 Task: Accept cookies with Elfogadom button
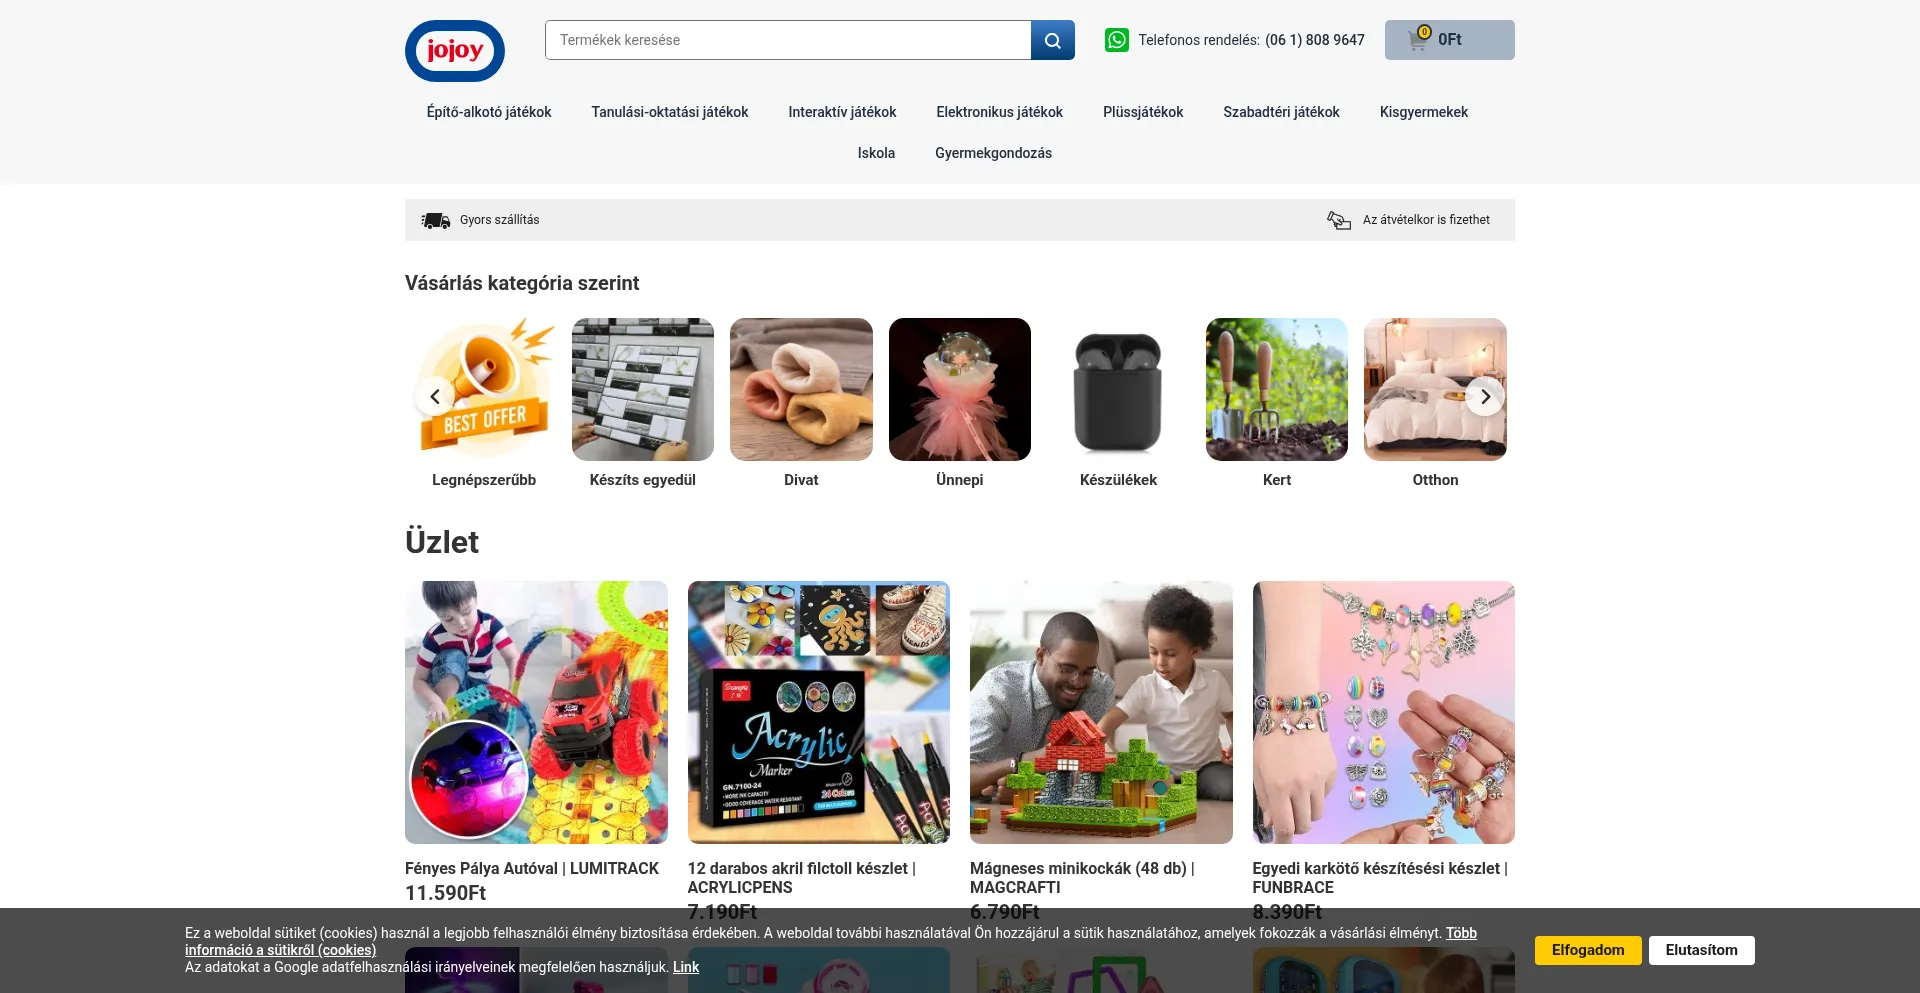1588,950
